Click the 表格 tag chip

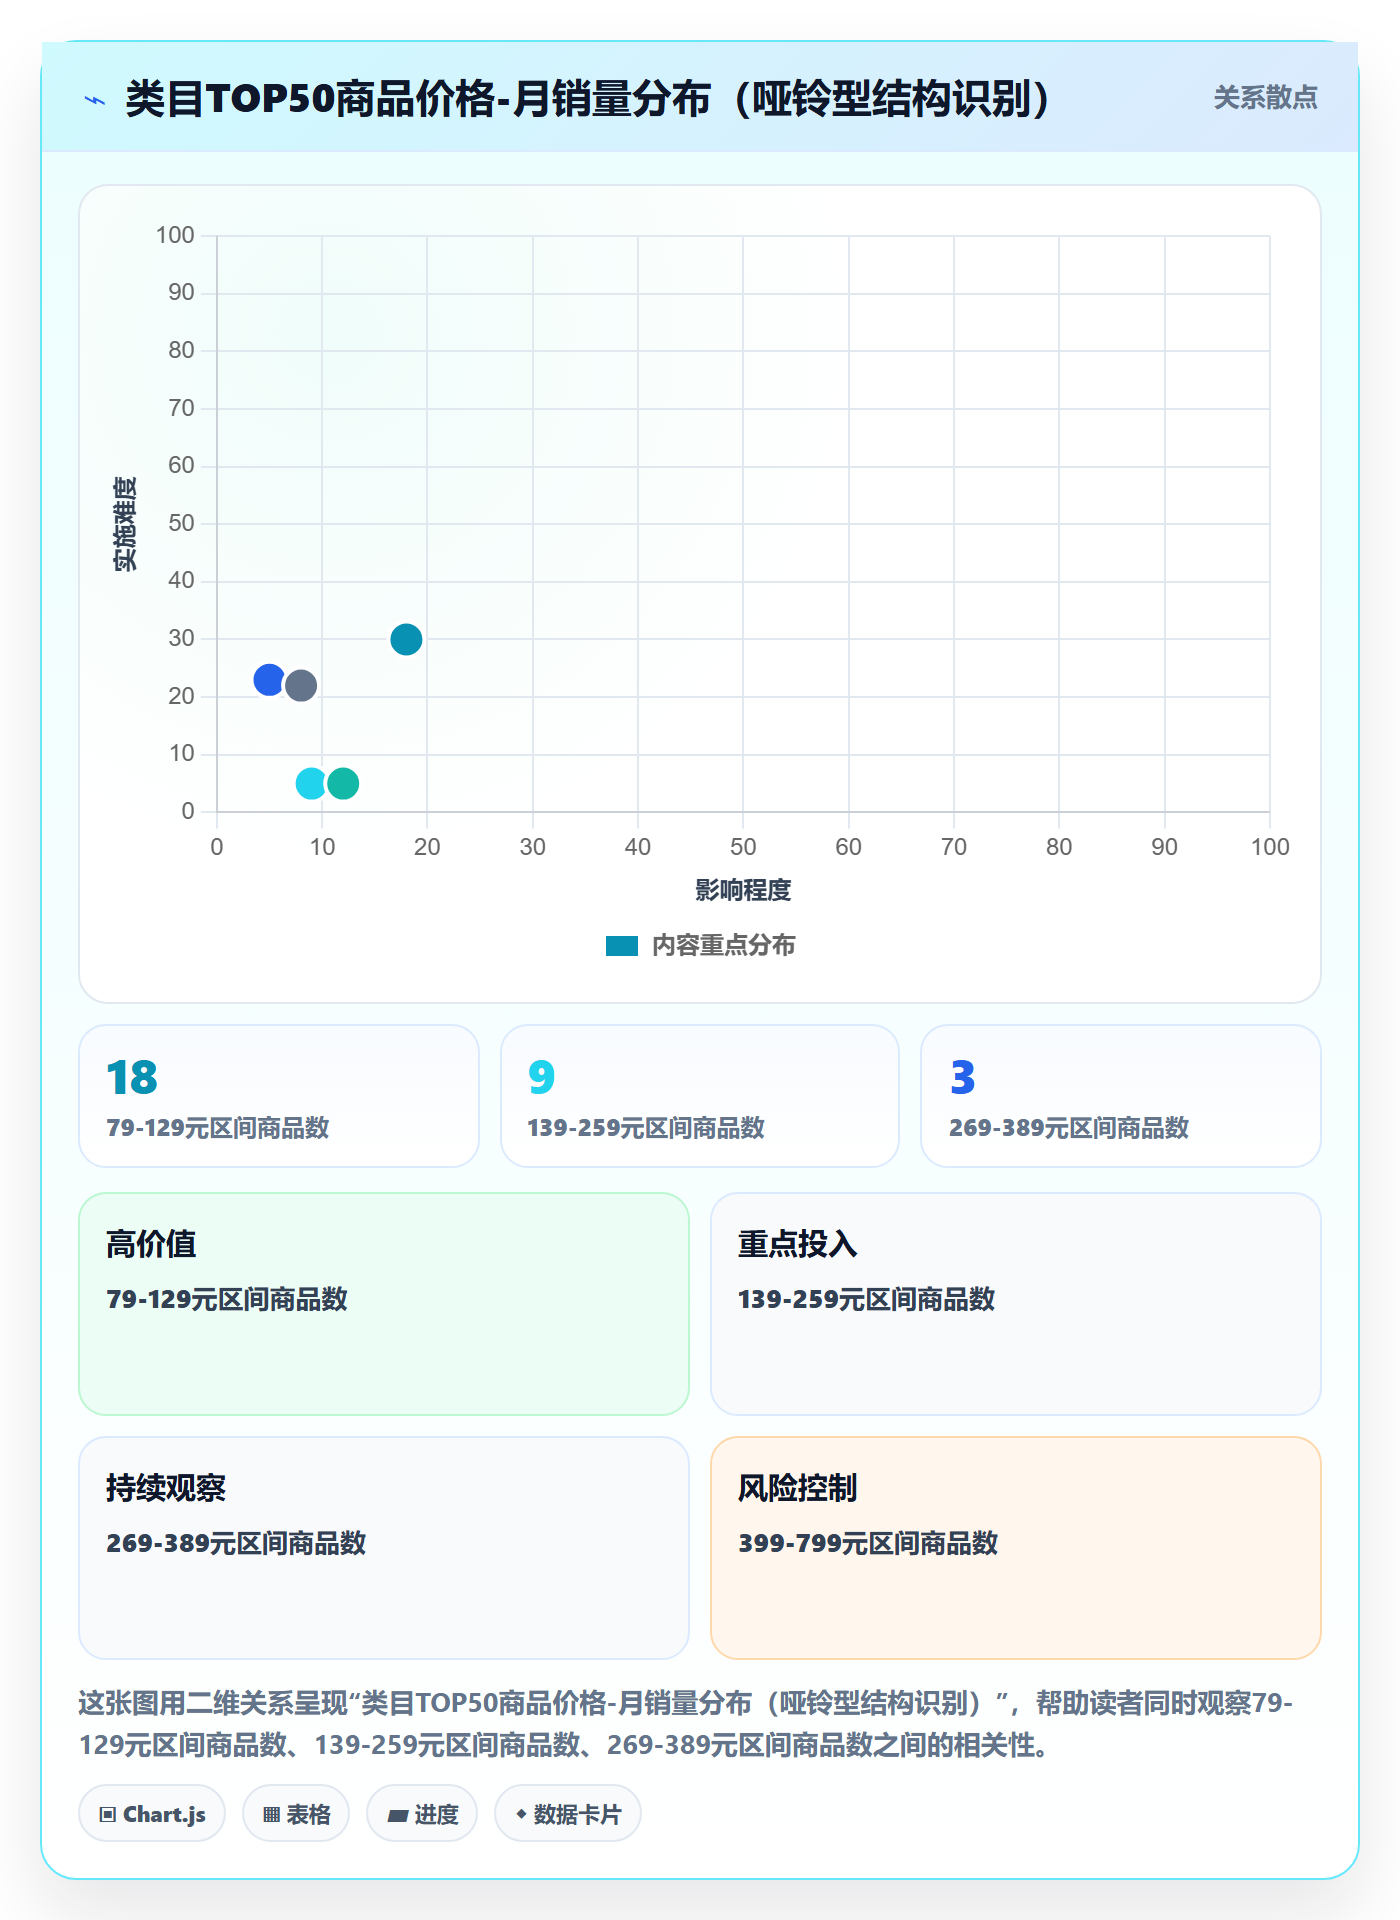[296, 1814]
